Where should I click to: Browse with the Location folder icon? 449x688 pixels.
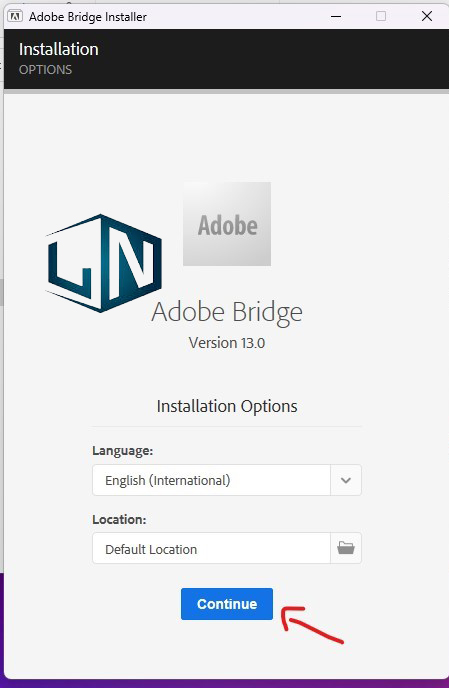[346, 548]
